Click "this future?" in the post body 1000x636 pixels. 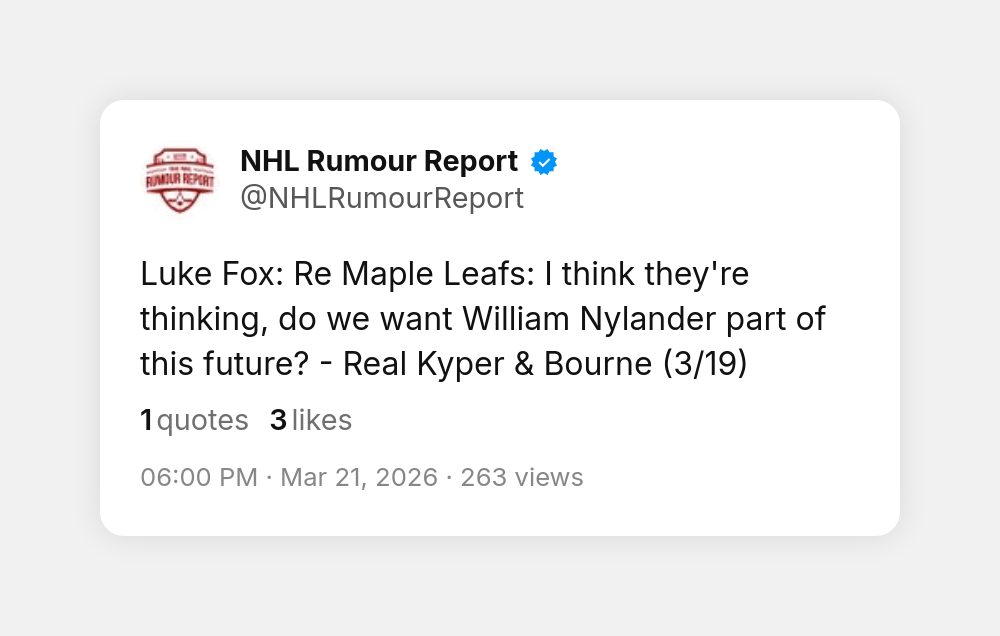(223, 364)
